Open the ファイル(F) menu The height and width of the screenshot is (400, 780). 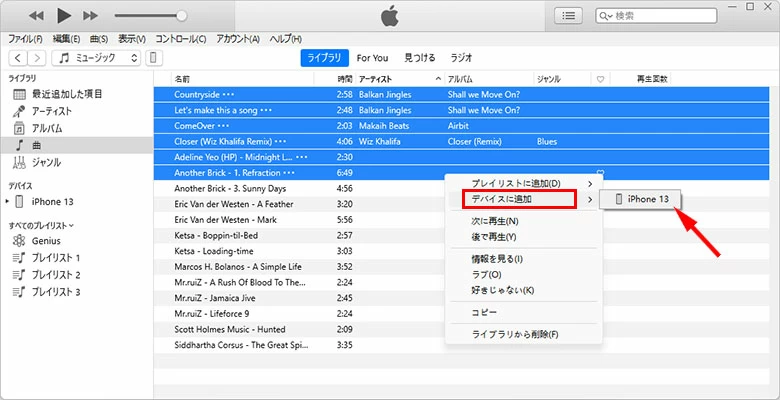(x=25, y=39)
